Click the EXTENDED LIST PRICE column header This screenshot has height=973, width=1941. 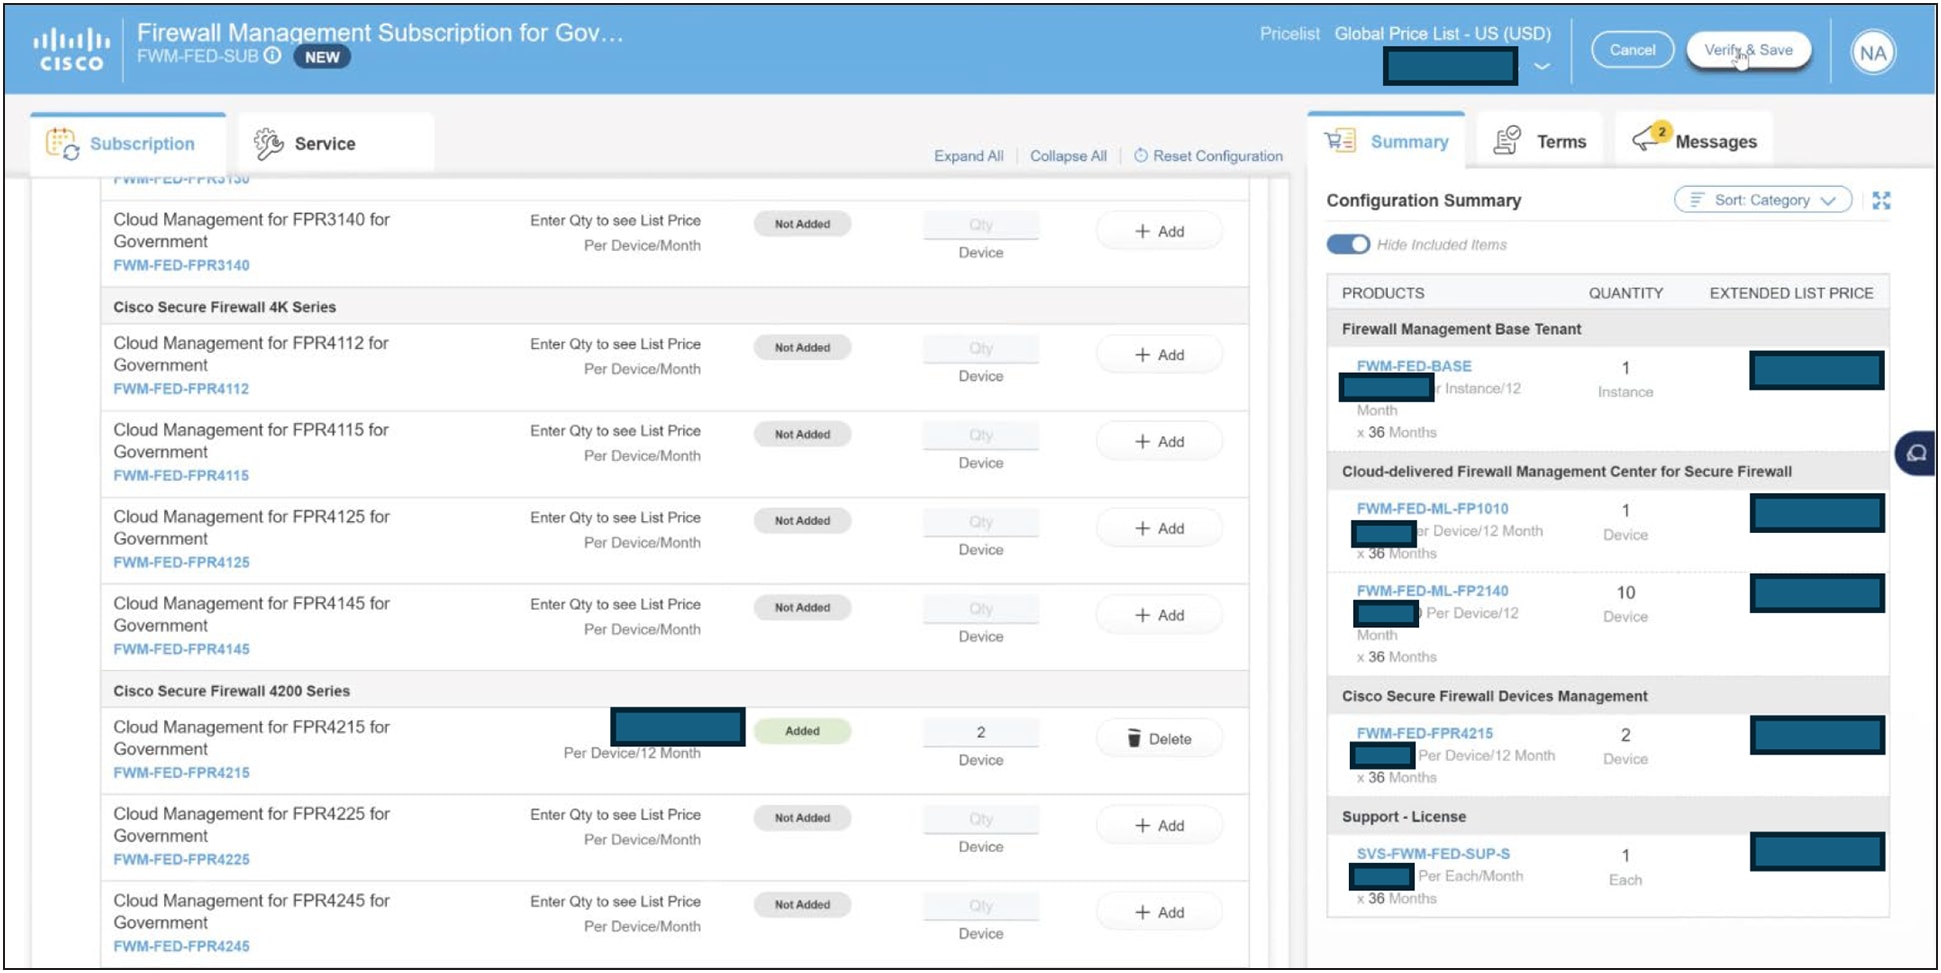[x=1791, y=294]
